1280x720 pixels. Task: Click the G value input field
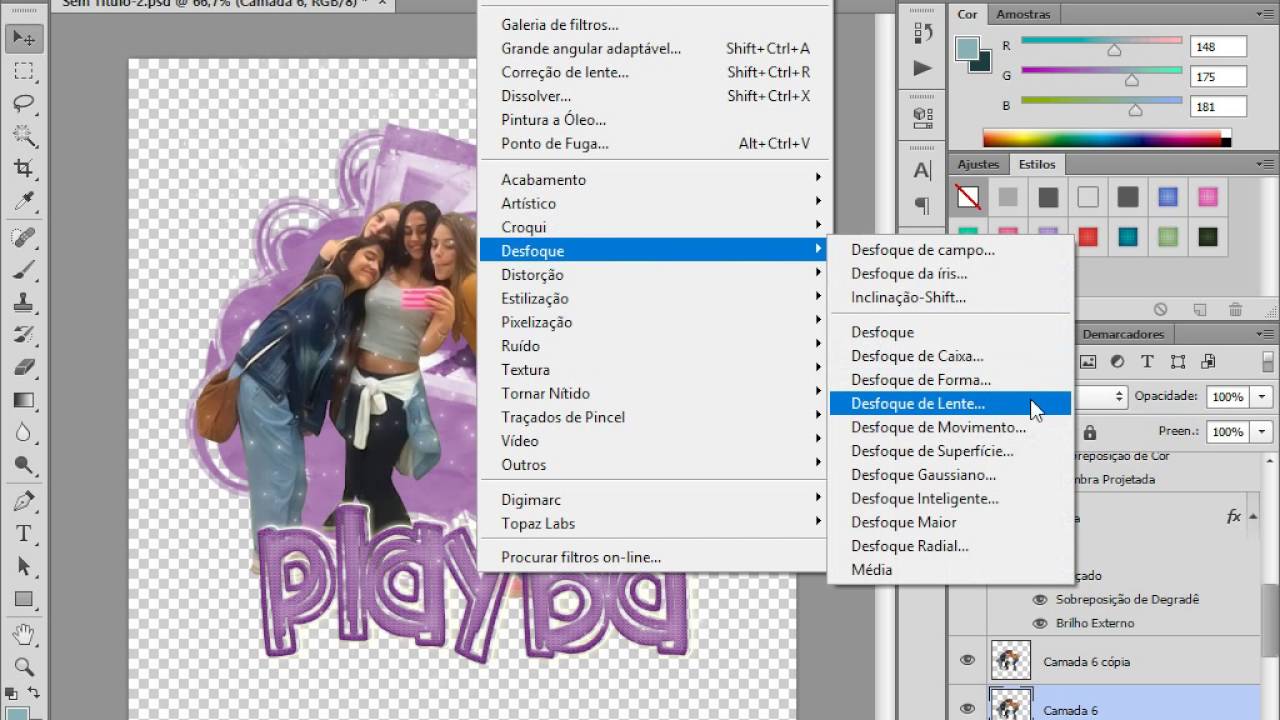(x=1218, y=76)
